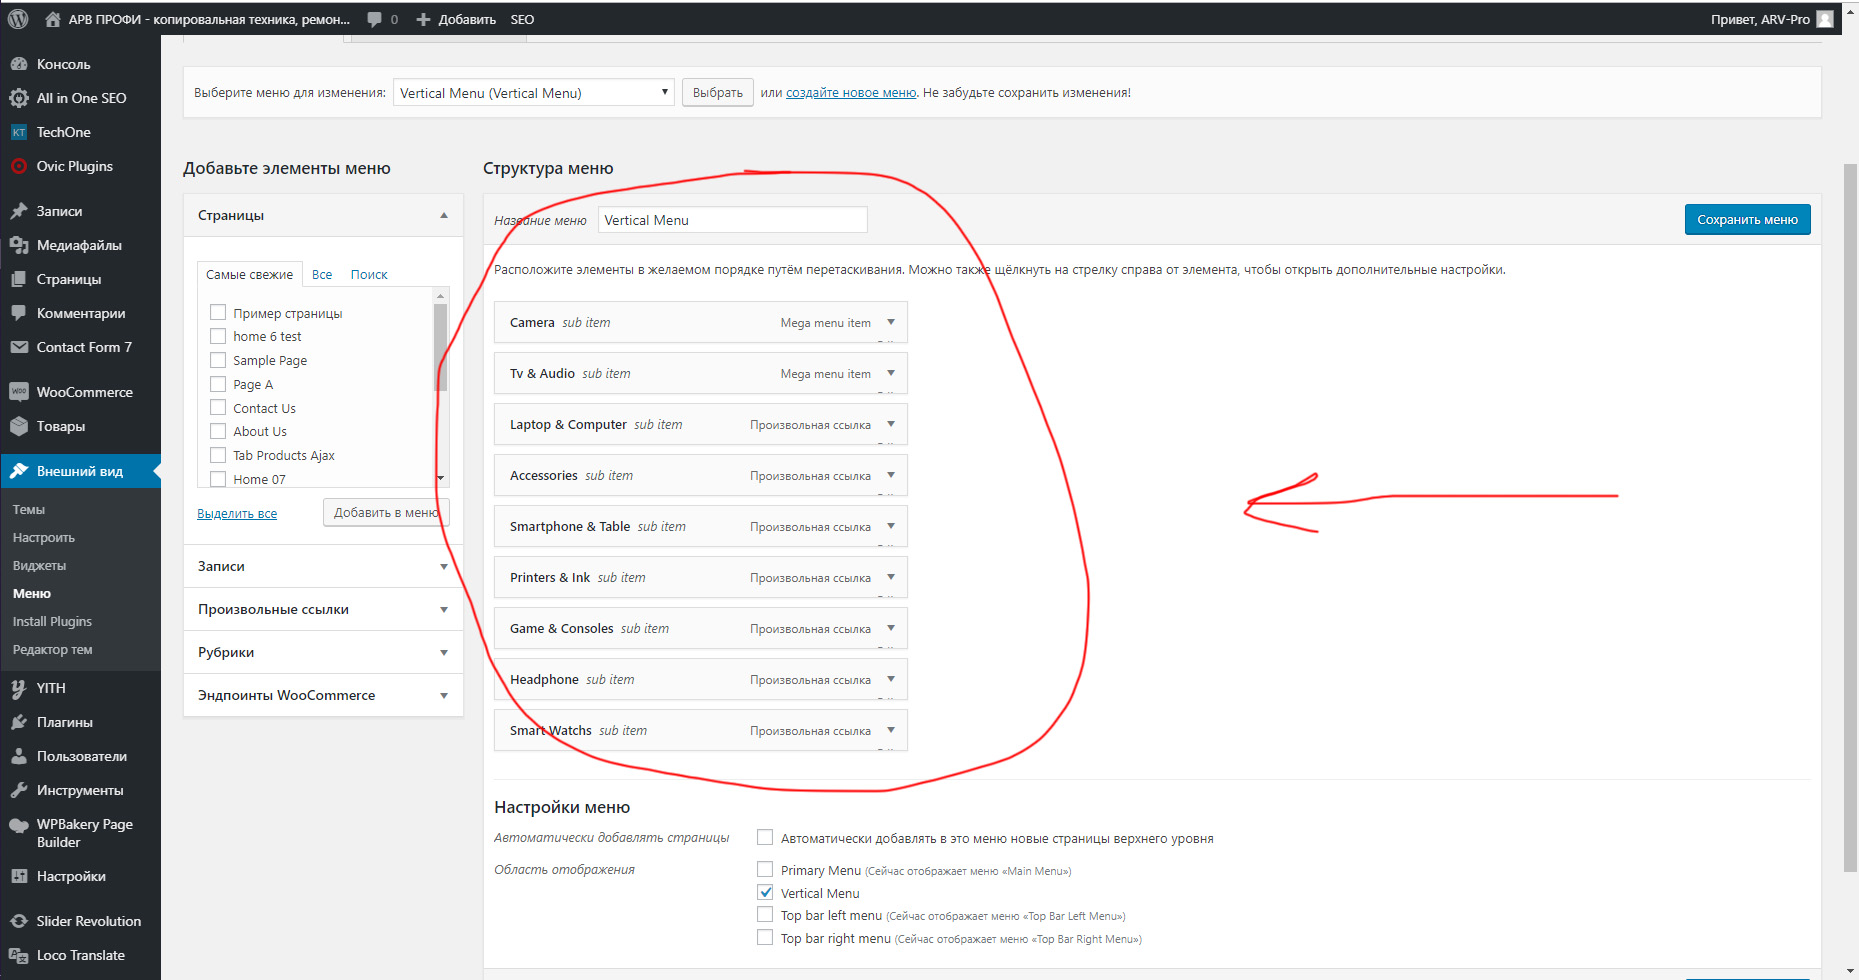This screenshot has width=1859, height=980.
Task: Click the main page vertical scrollbar
Action: tap(1850, 520)
